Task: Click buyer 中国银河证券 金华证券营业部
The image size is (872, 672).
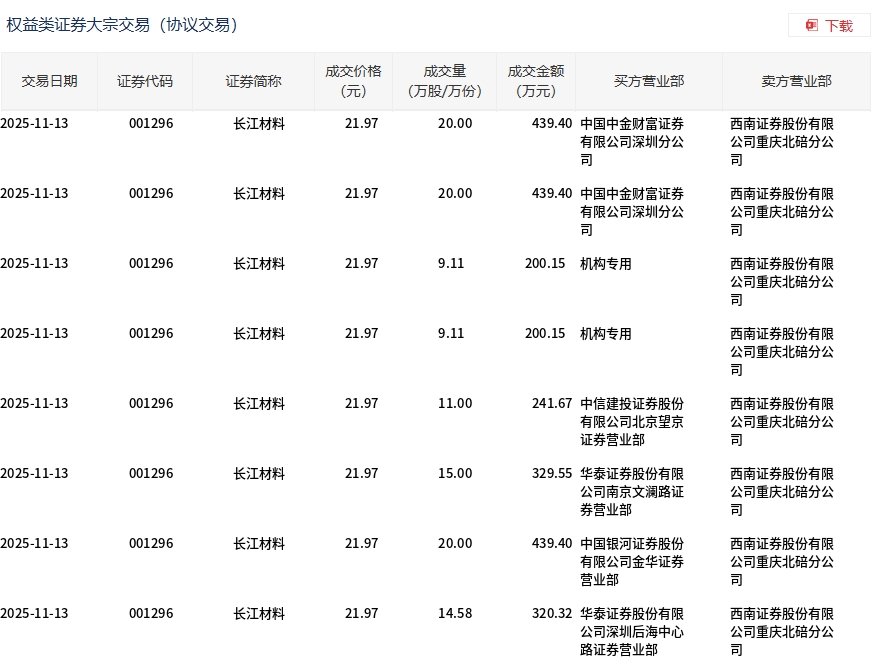Action: tap(632, 562)
